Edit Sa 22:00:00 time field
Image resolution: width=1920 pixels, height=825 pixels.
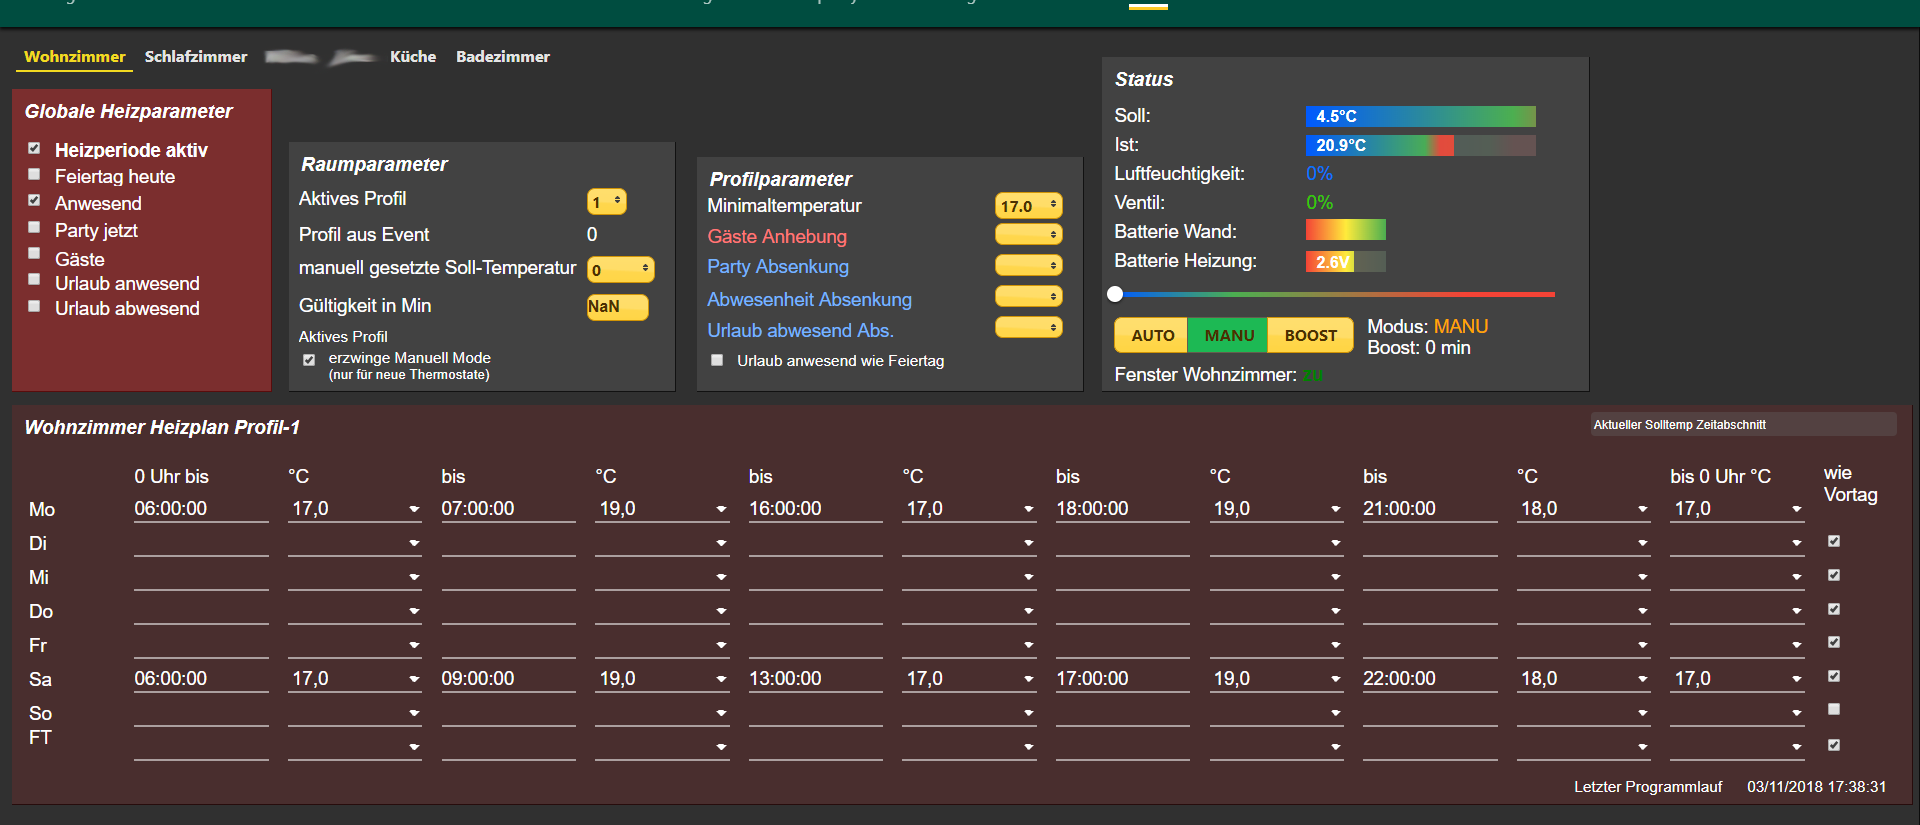click(1430, 679)
